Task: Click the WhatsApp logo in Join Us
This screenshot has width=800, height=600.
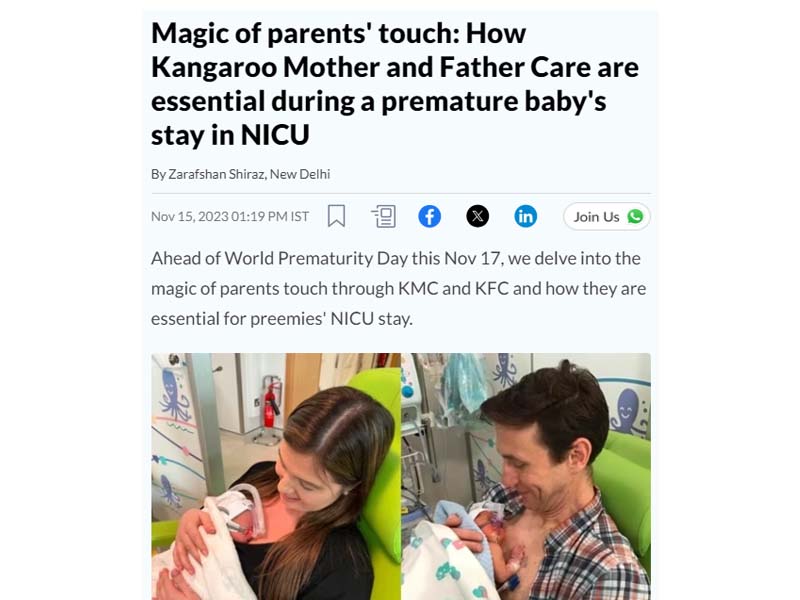Action: pos(635,216)
